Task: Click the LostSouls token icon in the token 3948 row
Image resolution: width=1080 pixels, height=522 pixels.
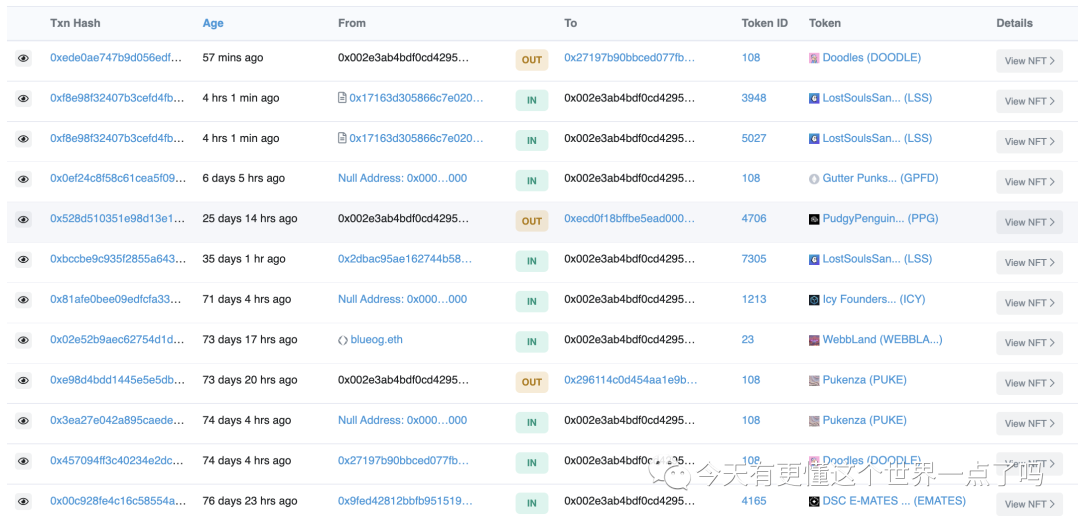Action: click(814, 98)
